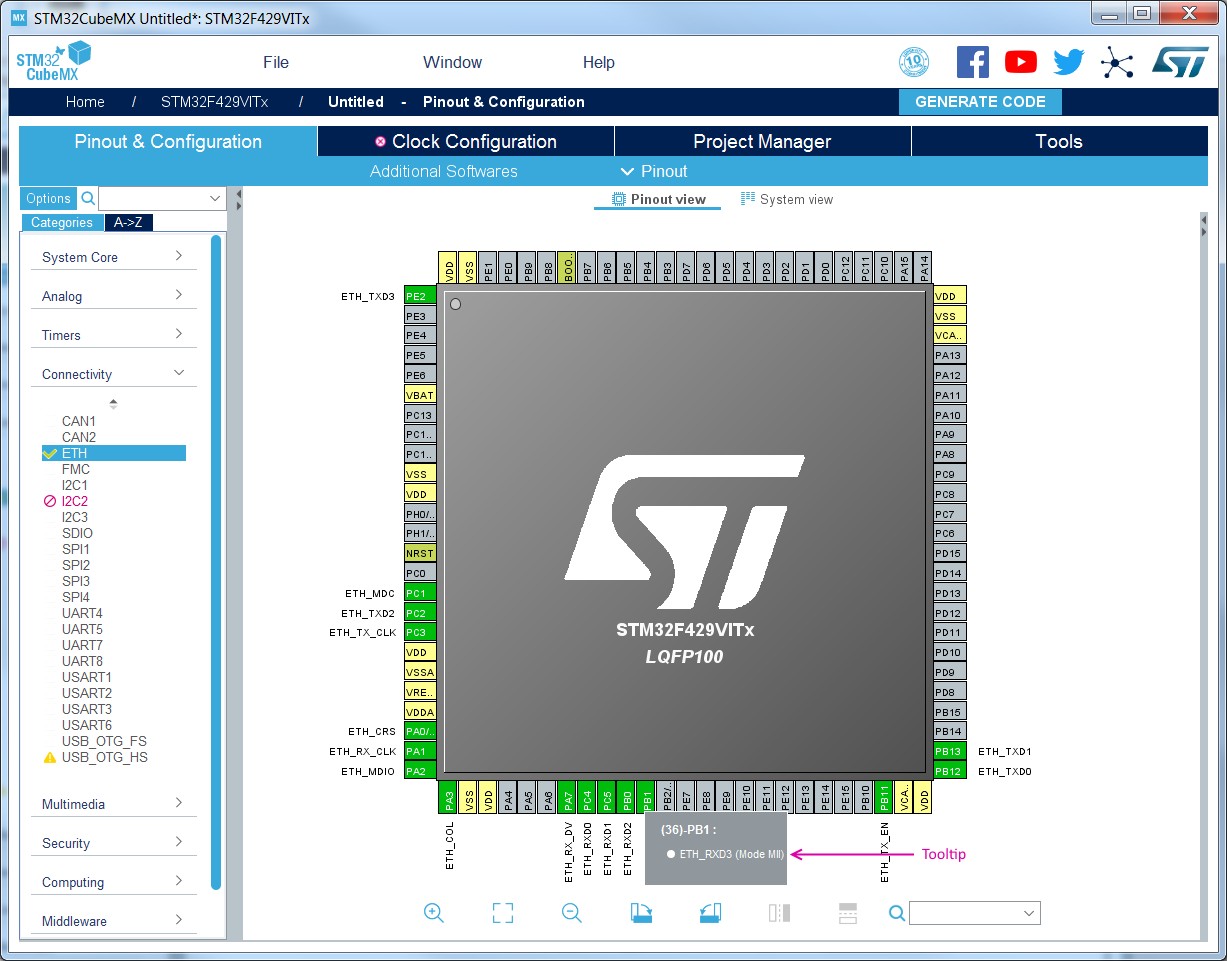Image resolution: width=1227 pixels, height=961 pixels.
Task: Select the Categories tab
Action: pos(62,223)
